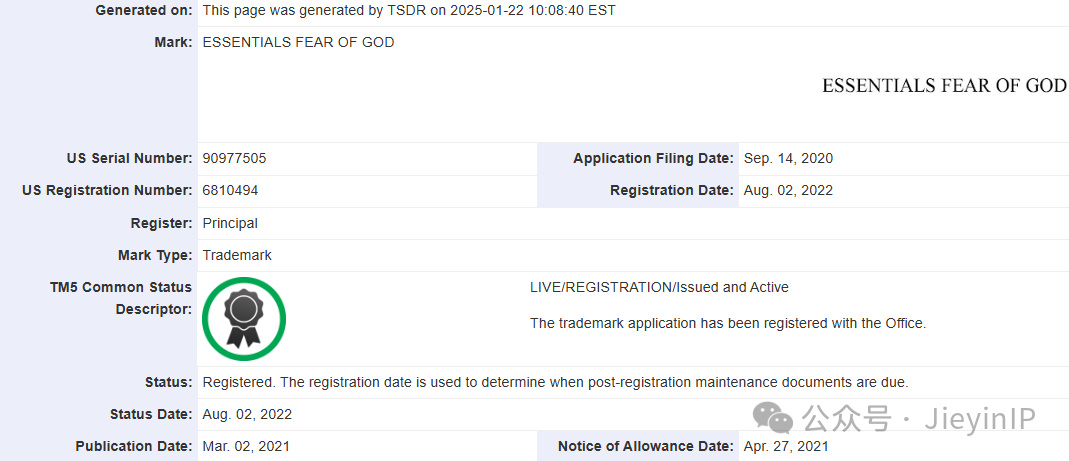The image size is (1069, 461).
Task: Click the Mark Type value Trademark
Action: coord(237,255)
